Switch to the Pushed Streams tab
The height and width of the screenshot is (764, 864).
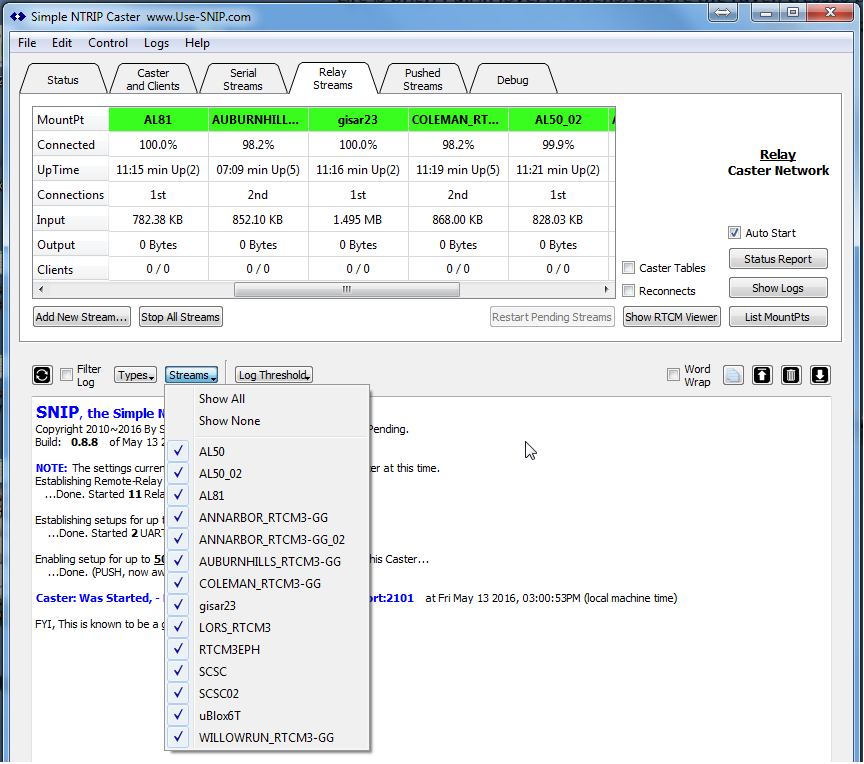pyautogui.click(x=422, y=79)
